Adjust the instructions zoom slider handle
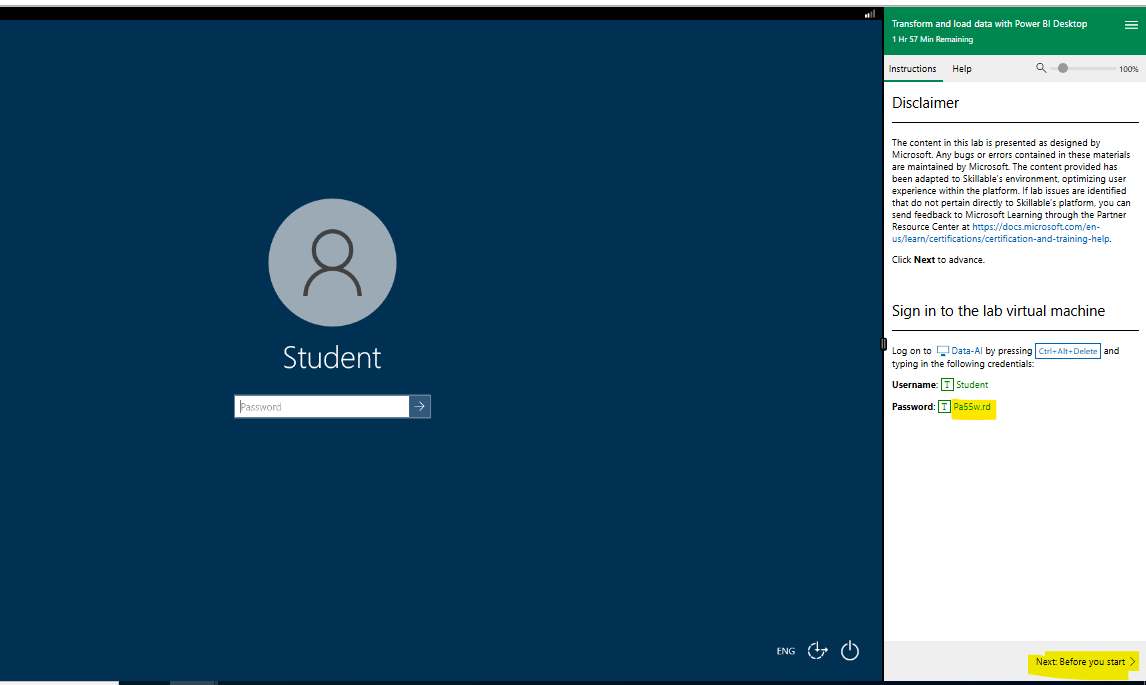Screen dimensions: 1146x685 (1063, 68)
